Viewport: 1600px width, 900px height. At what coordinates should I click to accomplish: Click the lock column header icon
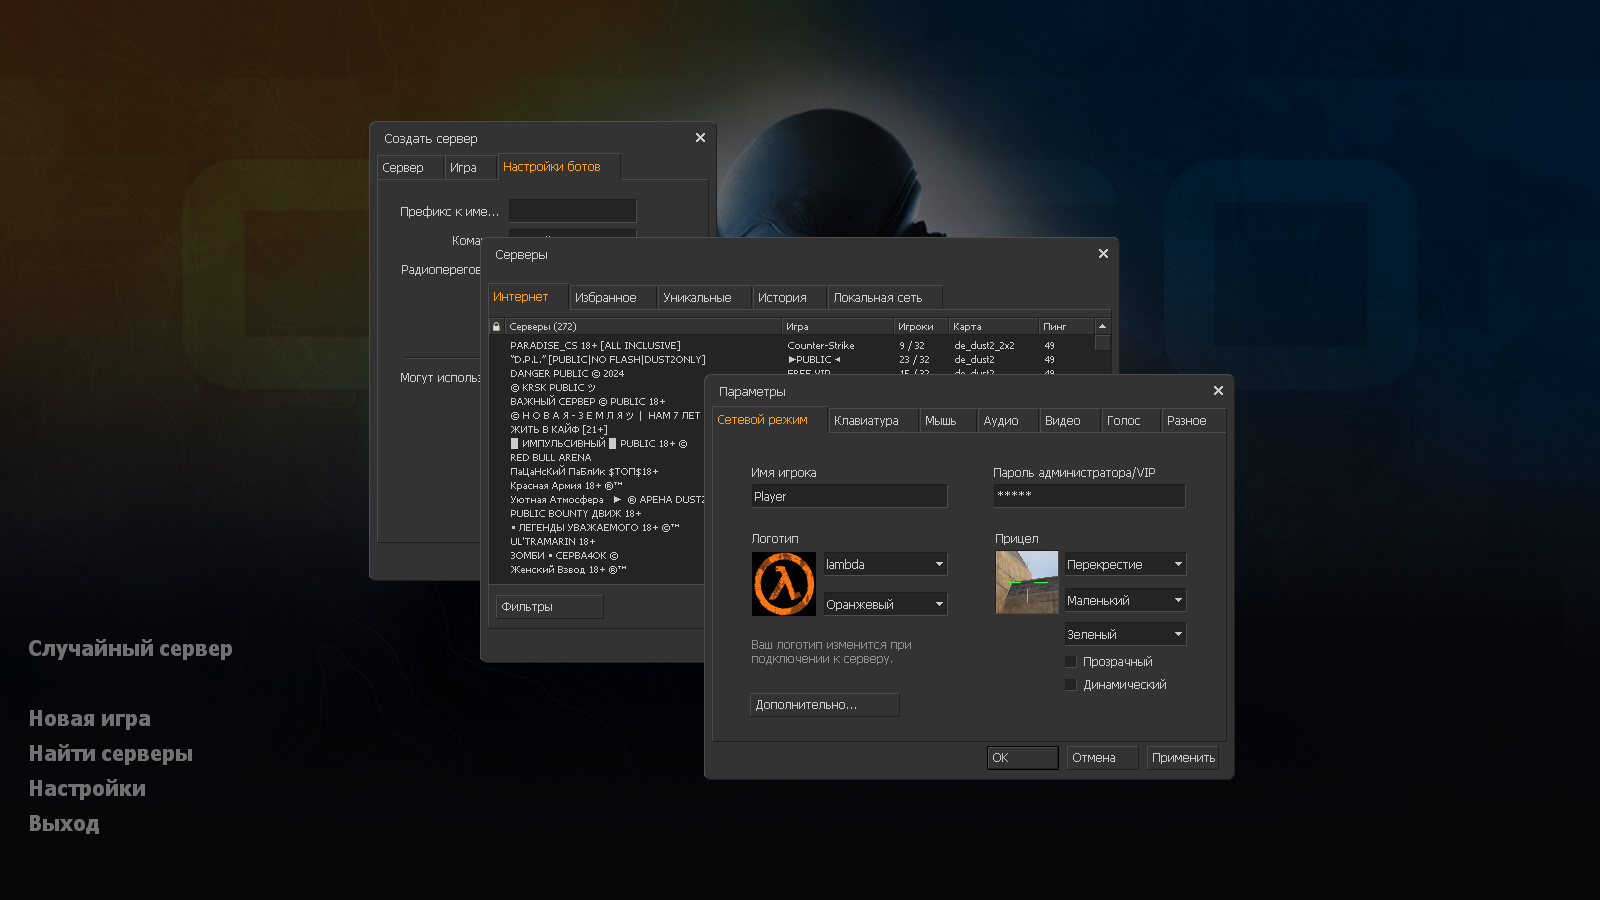pos(496,327)
